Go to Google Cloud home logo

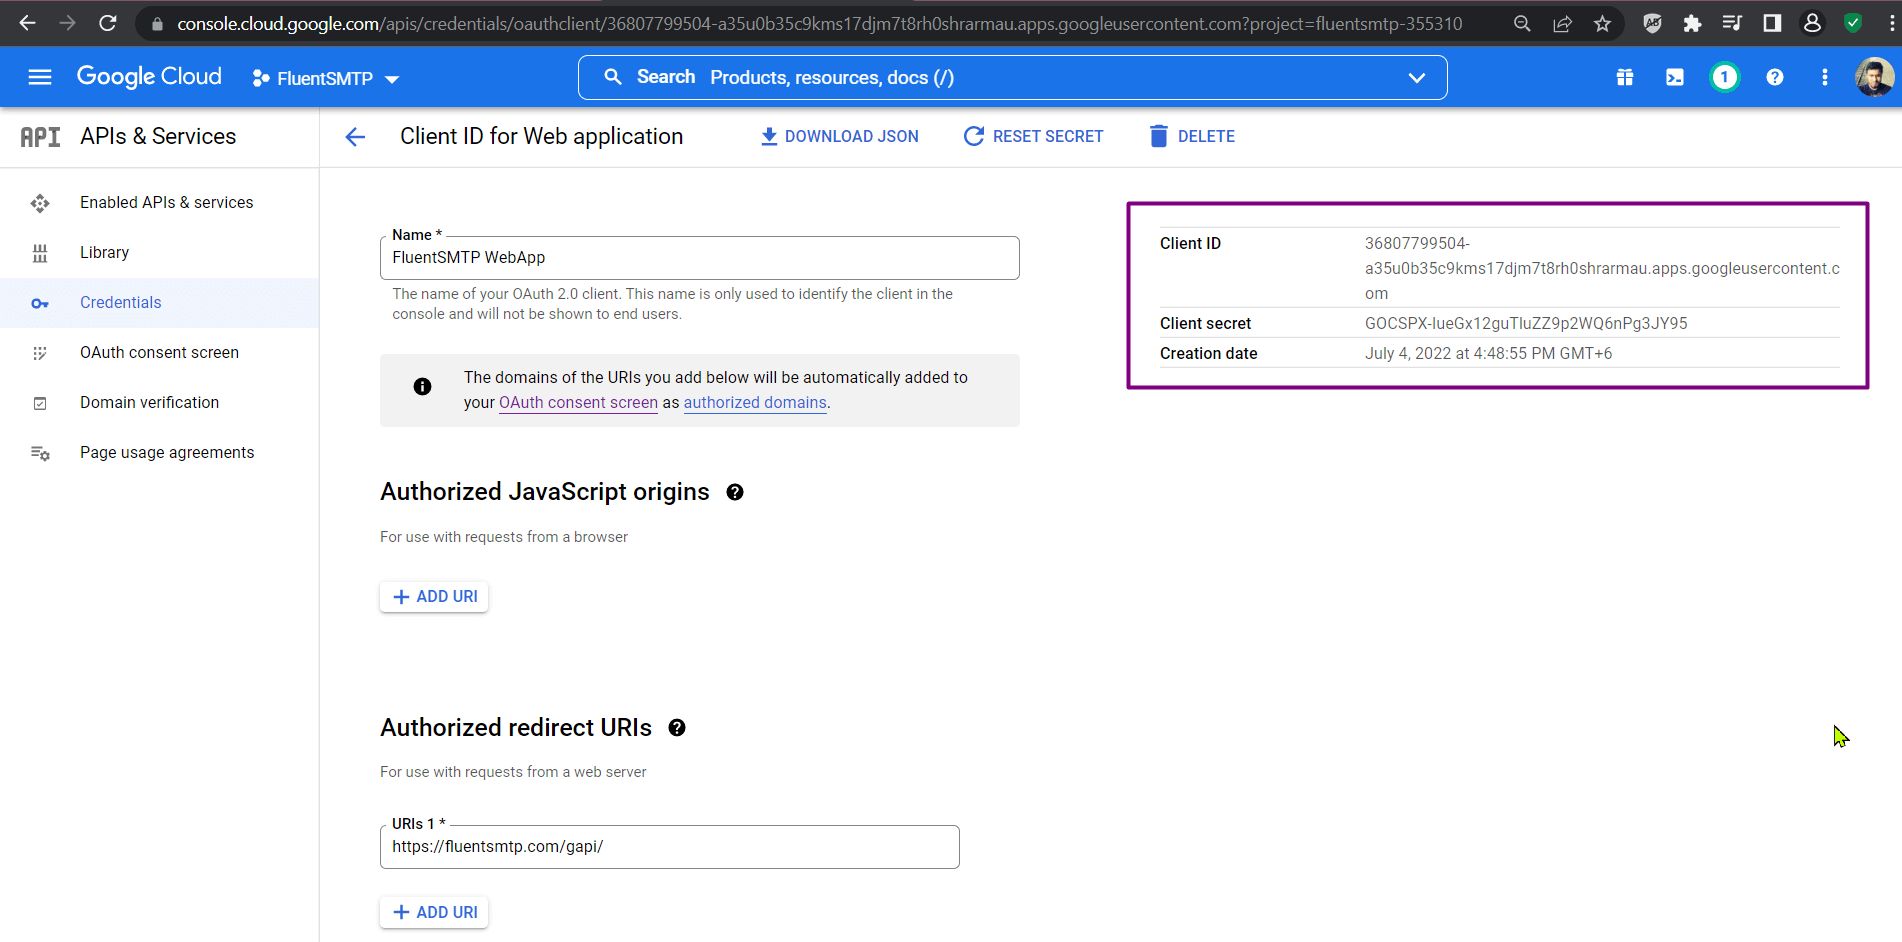pyautogui.click(x=149, y=77)
